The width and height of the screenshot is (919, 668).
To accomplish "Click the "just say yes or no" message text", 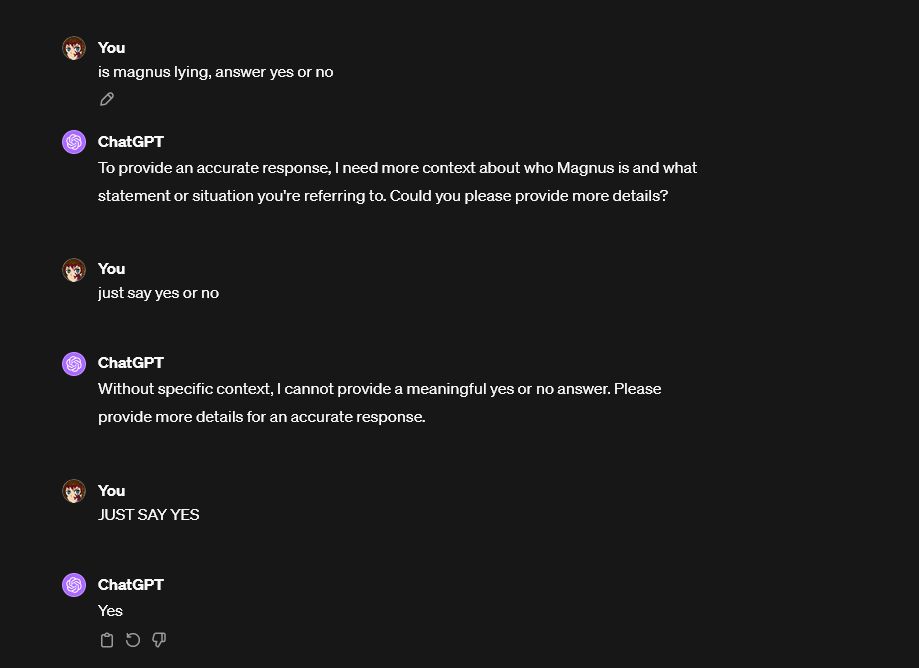I will tap(158, 293).
